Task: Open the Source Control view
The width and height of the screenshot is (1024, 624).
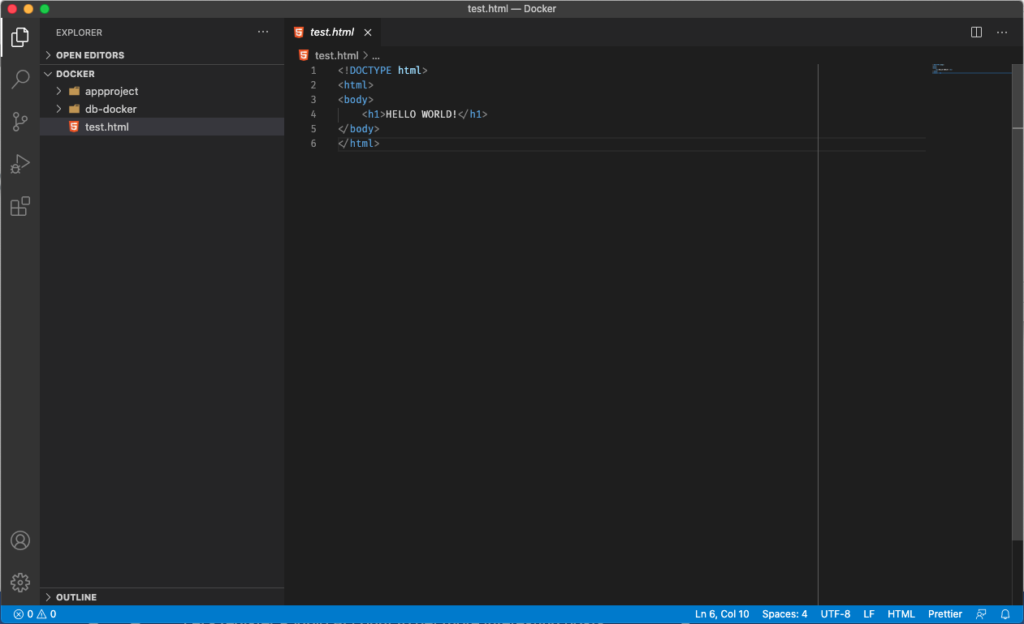Action: click(x=20, y=122)
